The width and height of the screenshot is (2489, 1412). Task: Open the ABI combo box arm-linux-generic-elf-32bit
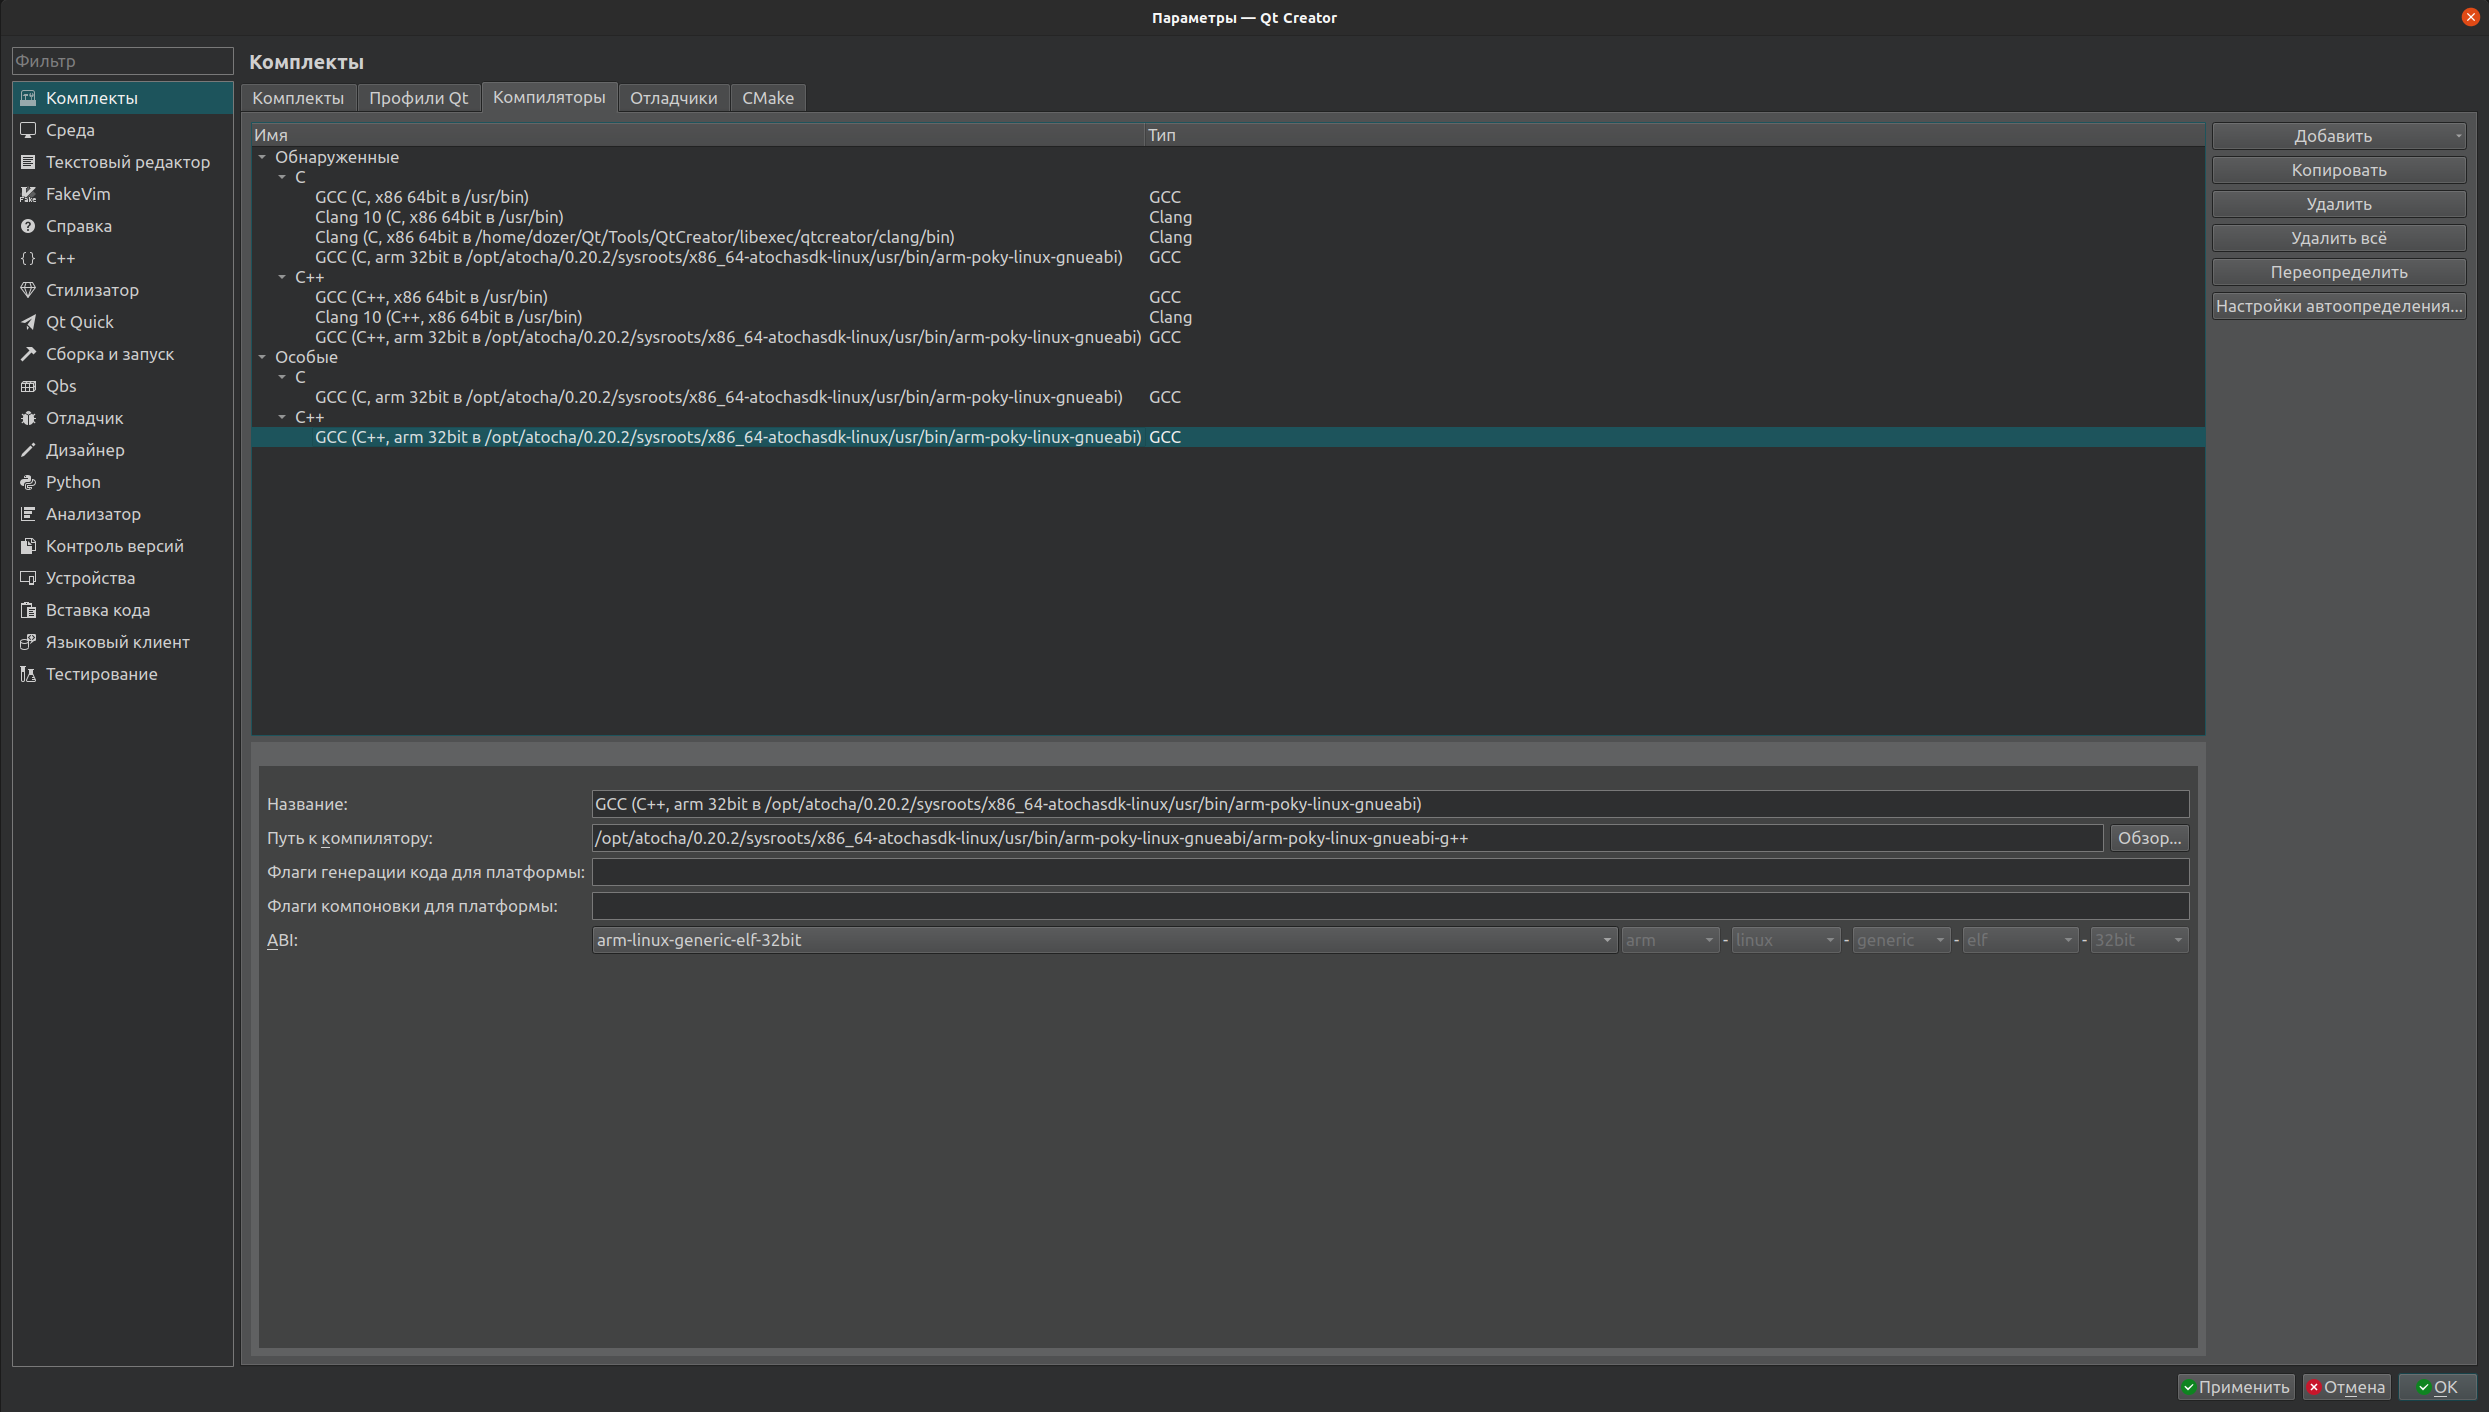[x=1104, y=940]
